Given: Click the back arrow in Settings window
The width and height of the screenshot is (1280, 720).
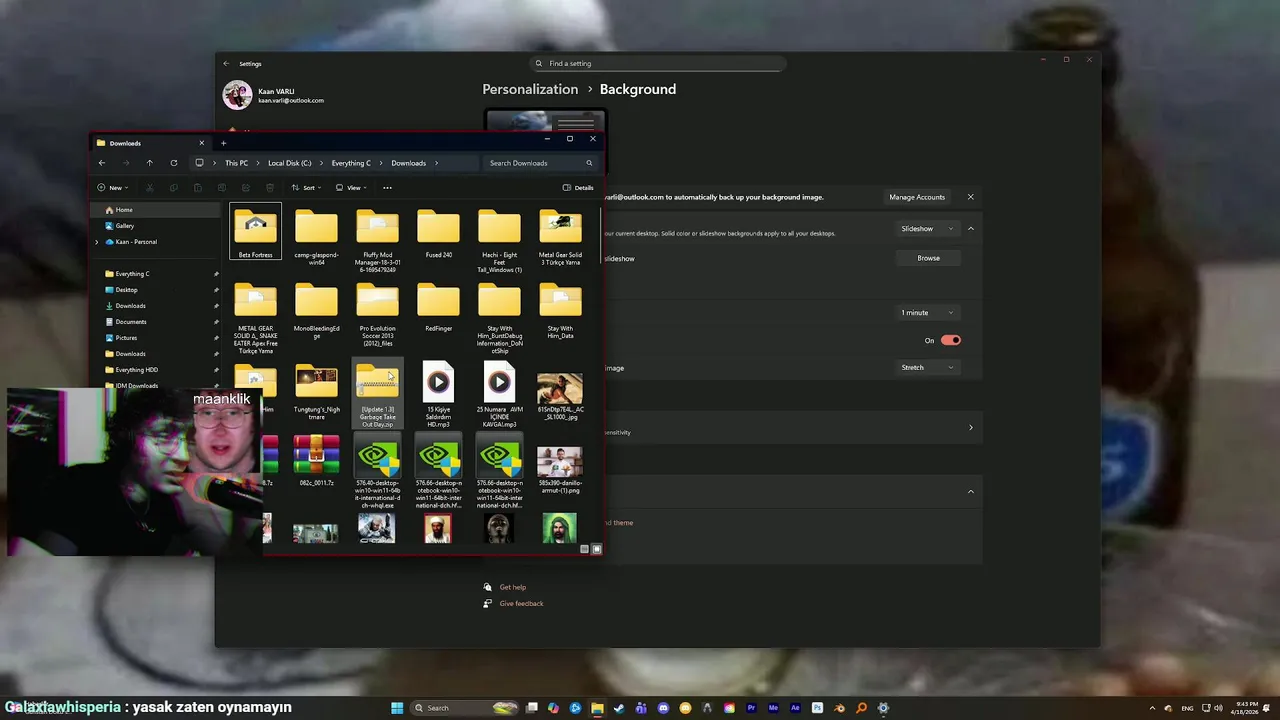Looking at the screenshot, I should pyautogui.click(x=226, y=63).
